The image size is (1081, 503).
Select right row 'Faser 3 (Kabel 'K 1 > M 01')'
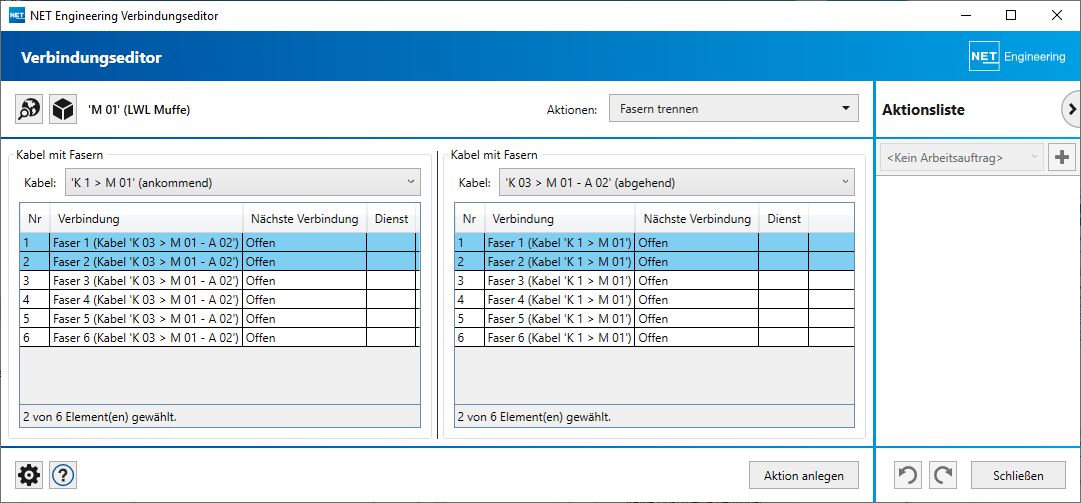click(x=654, y=281)
